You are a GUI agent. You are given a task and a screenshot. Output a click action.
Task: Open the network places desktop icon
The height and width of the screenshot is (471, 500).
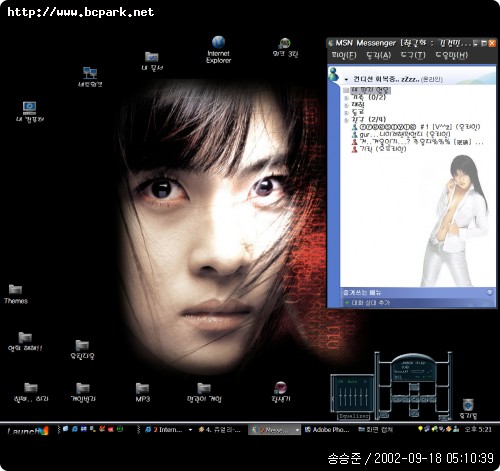click(x=90, y=77)
